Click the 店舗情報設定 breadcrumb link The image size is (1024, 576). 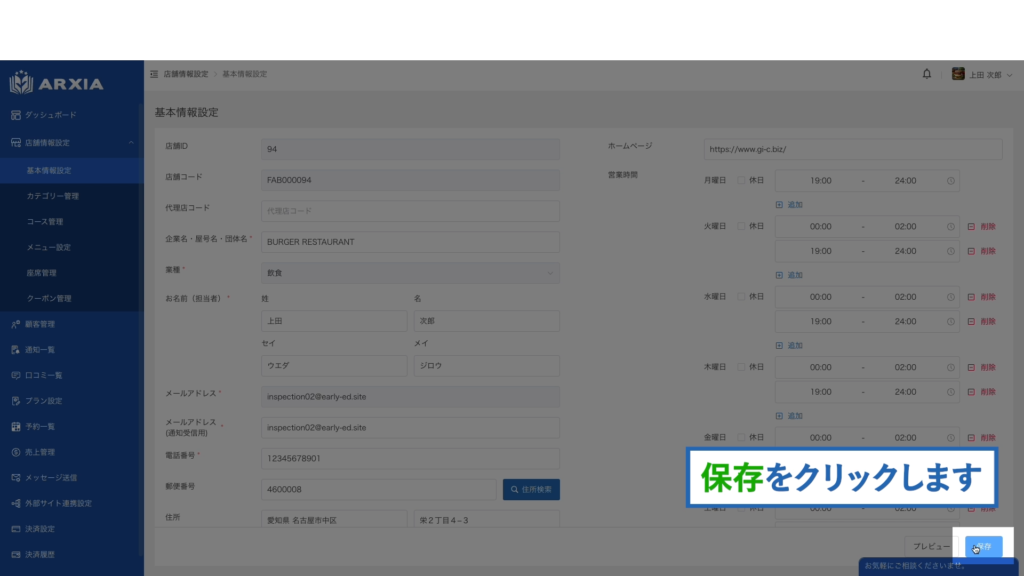[x=186, y=74]
